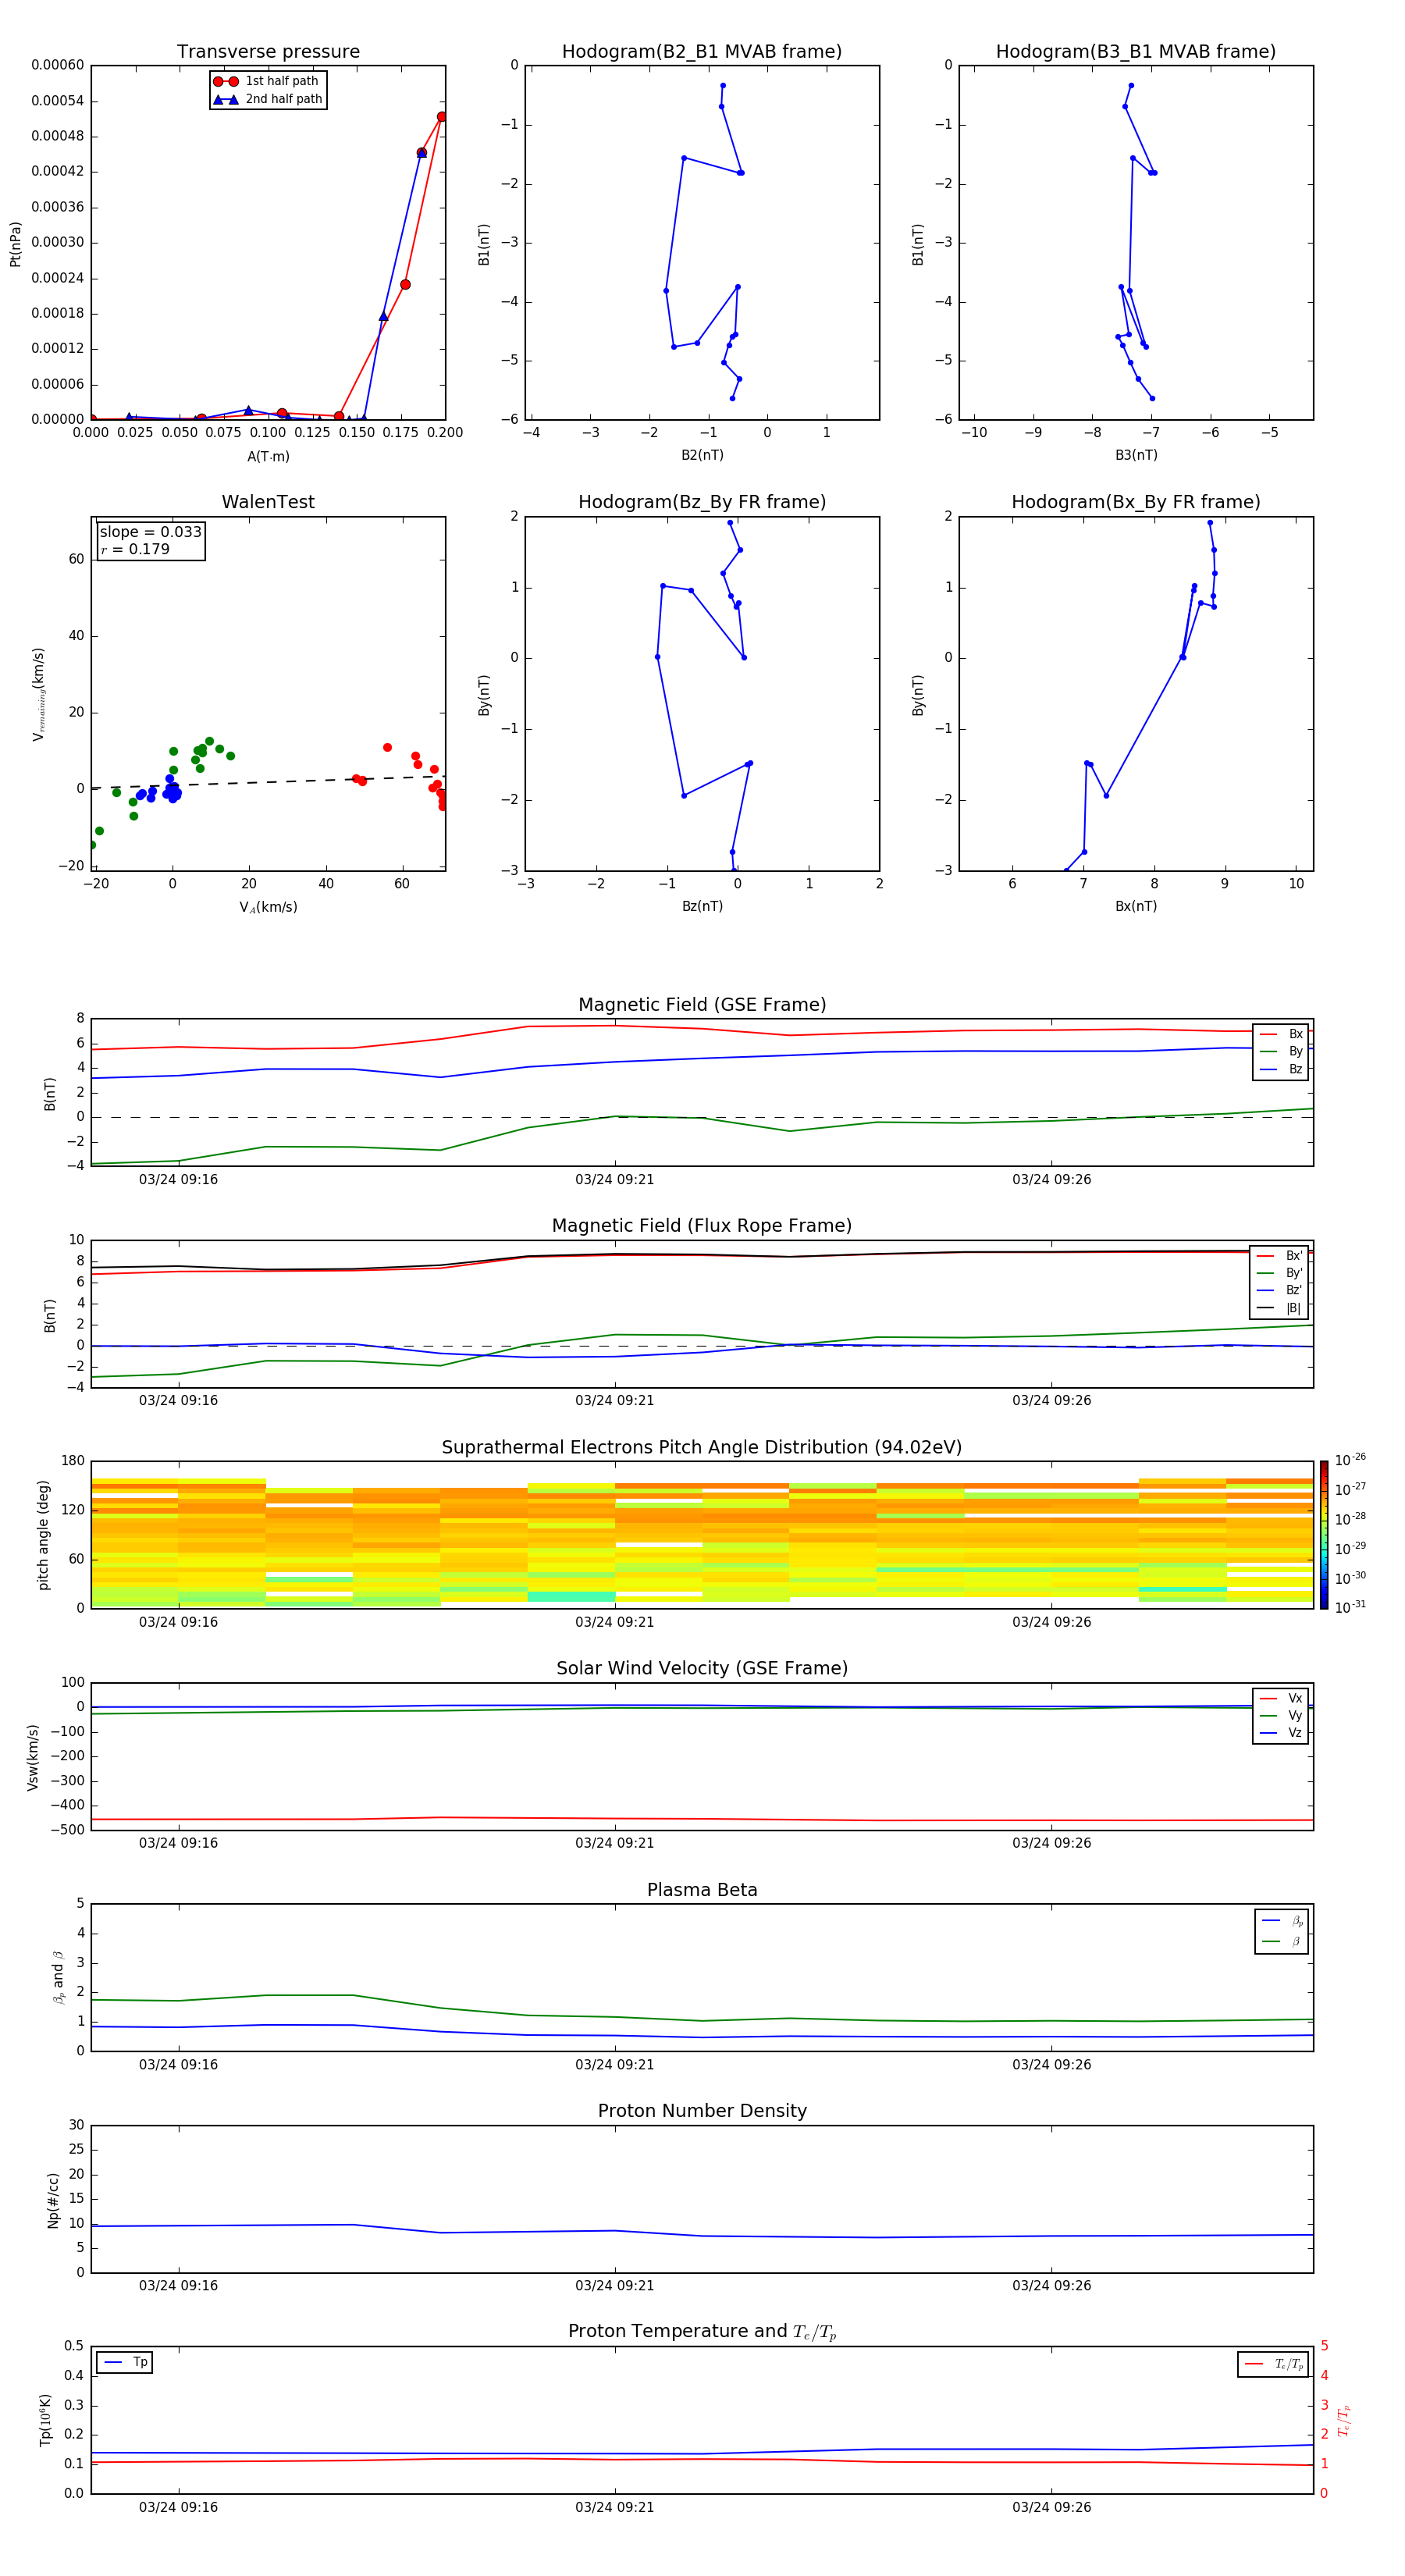Click the "Vsw(km/s)" y-axis label
Viewport: 1405px width, 2576px height.
[33, 1757]
